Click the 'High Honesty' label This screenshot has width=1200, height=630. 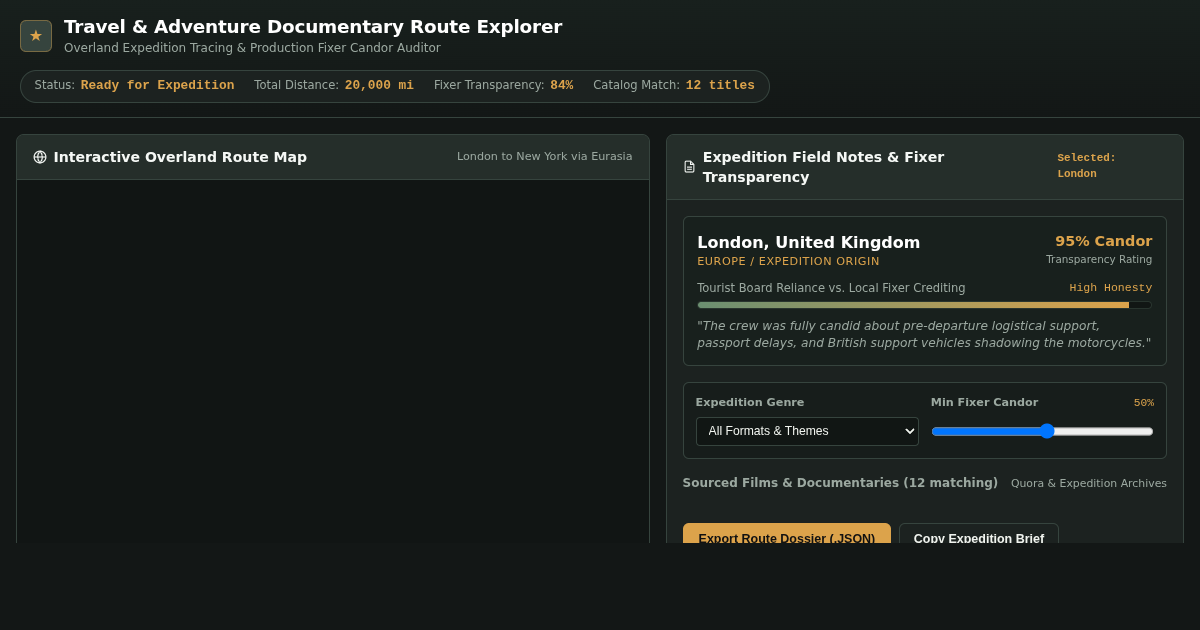[1111, 288]
